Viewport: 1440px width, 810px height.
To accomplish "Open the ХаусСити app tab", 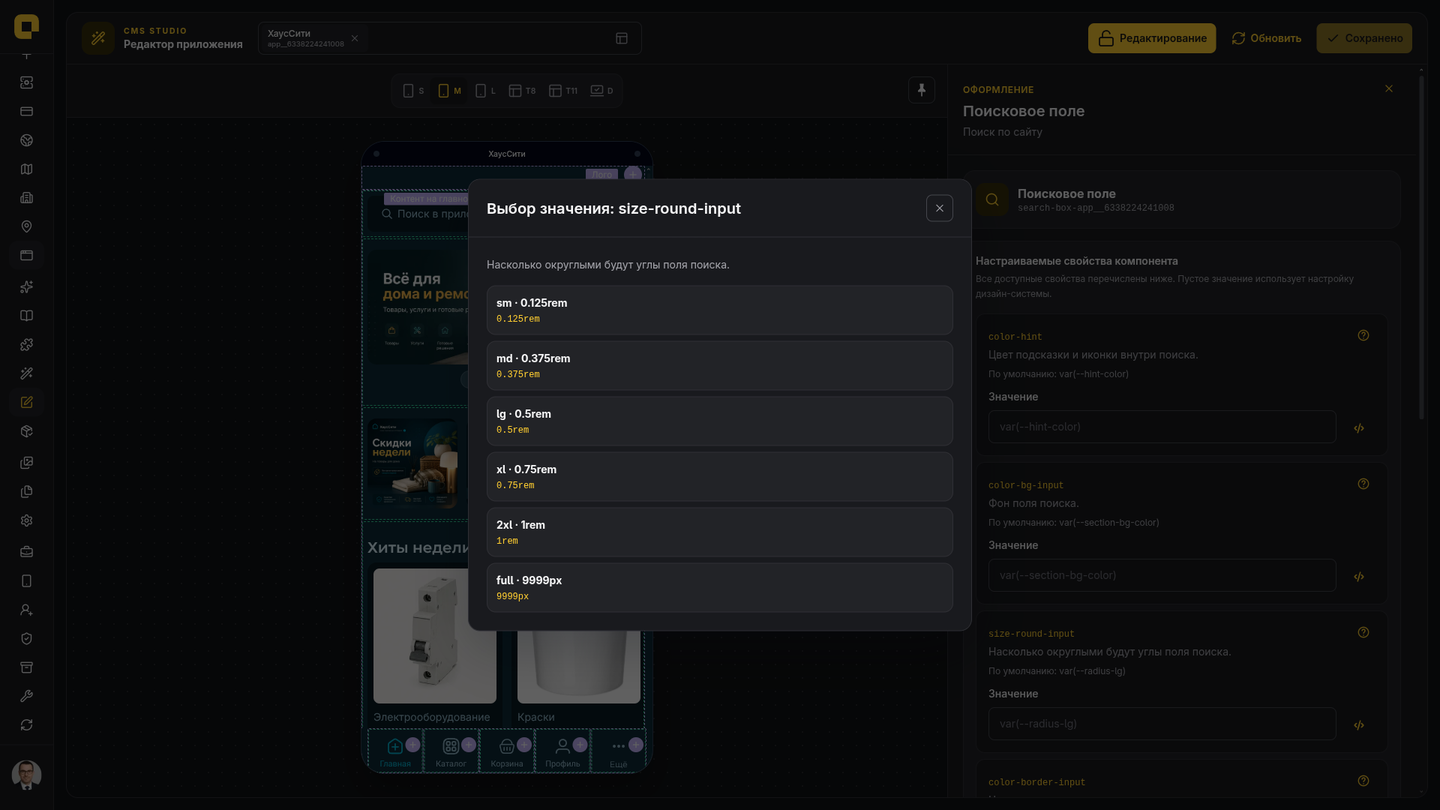I will click(x=306, y=38).
